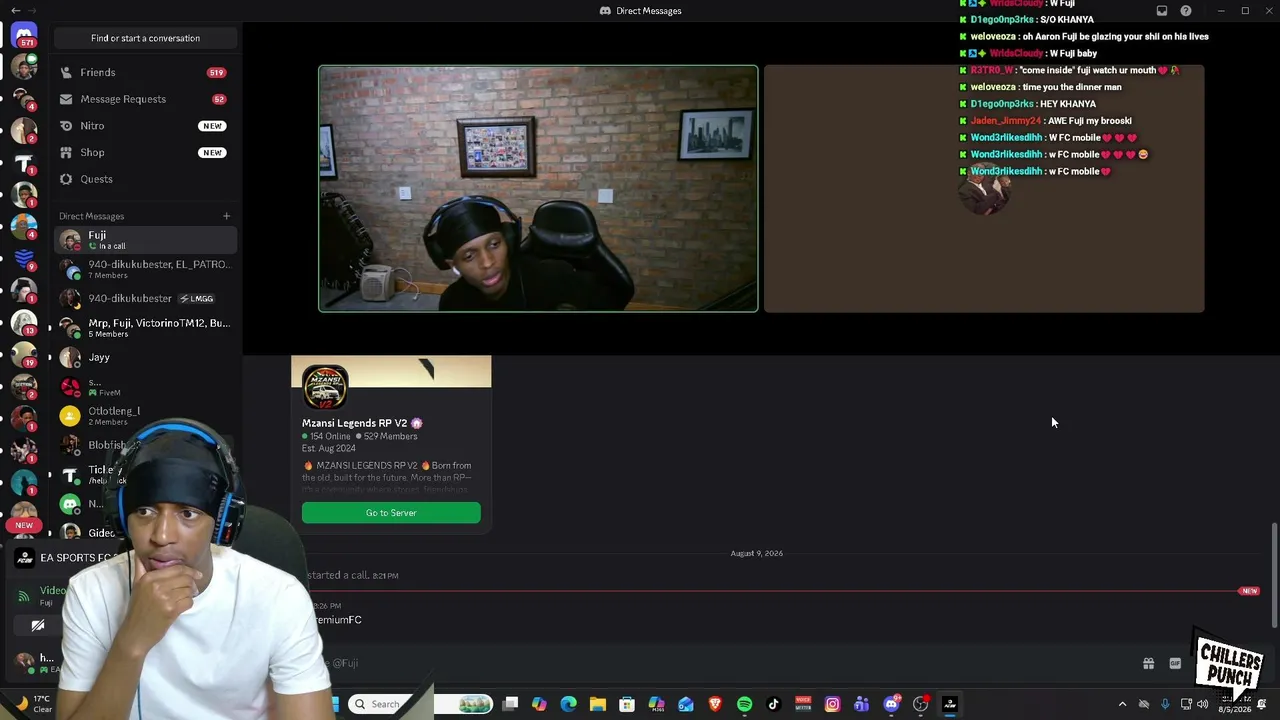Image resolution: width=1280 pixels, height=720 pixels.
Task: Open Message Requests
Action: (x=145, y=99)
